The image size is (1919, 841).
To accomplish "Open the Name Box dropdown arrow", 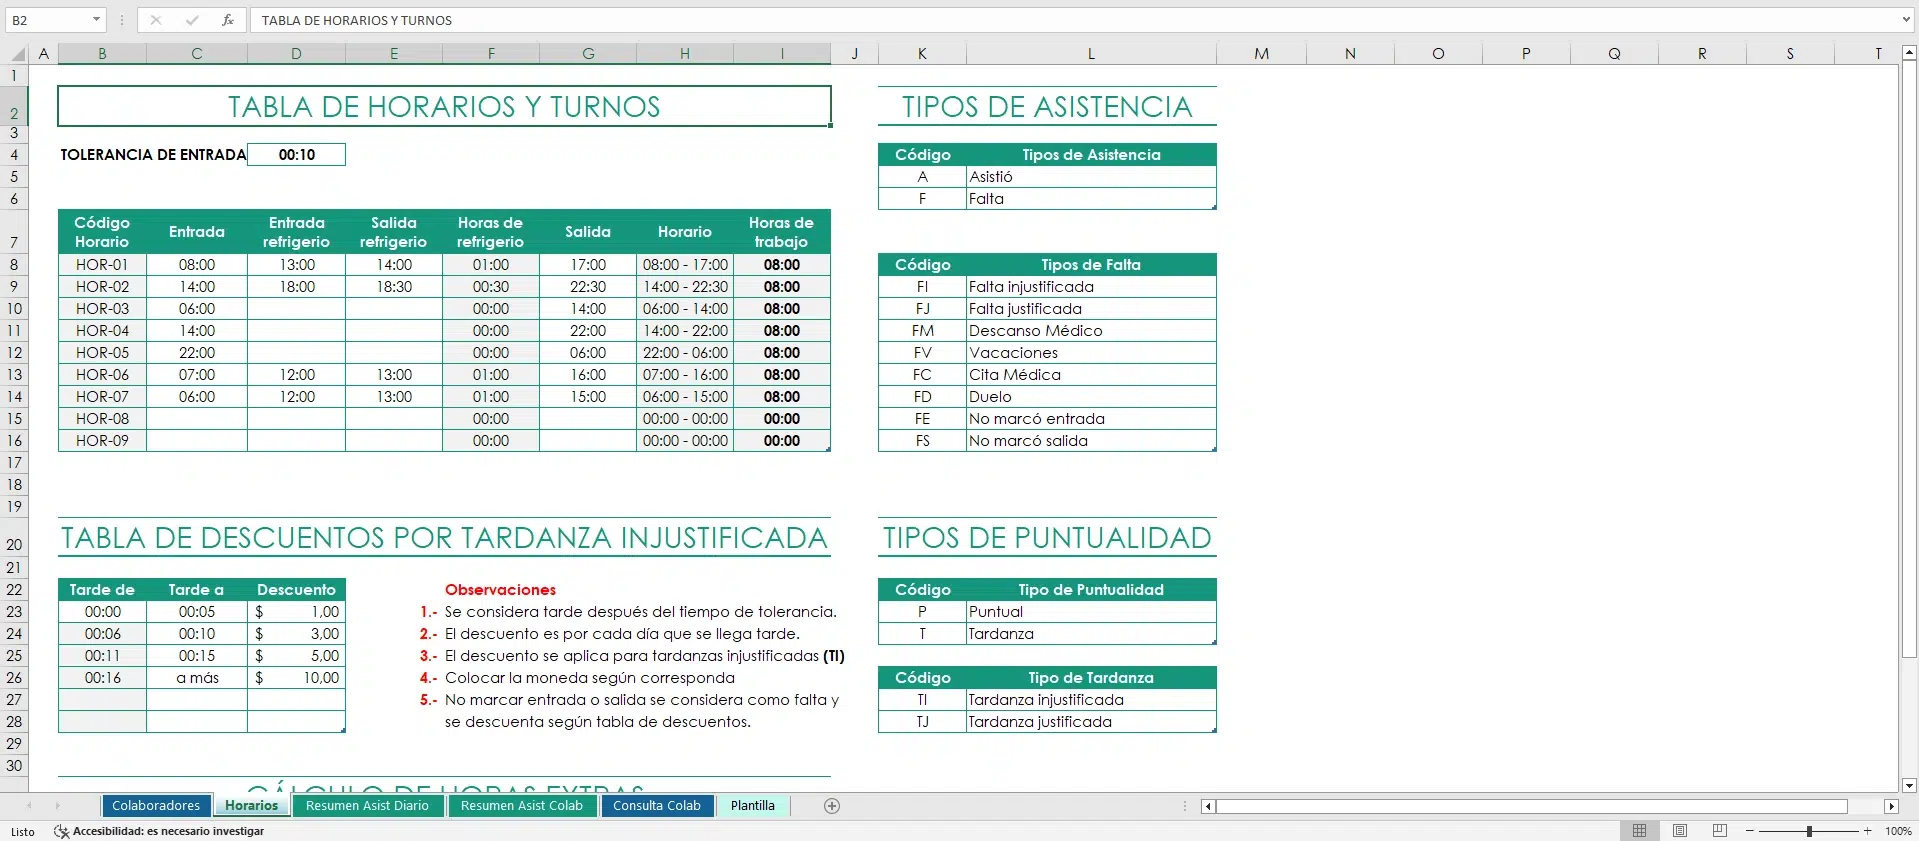I will [x=96, y=20].
